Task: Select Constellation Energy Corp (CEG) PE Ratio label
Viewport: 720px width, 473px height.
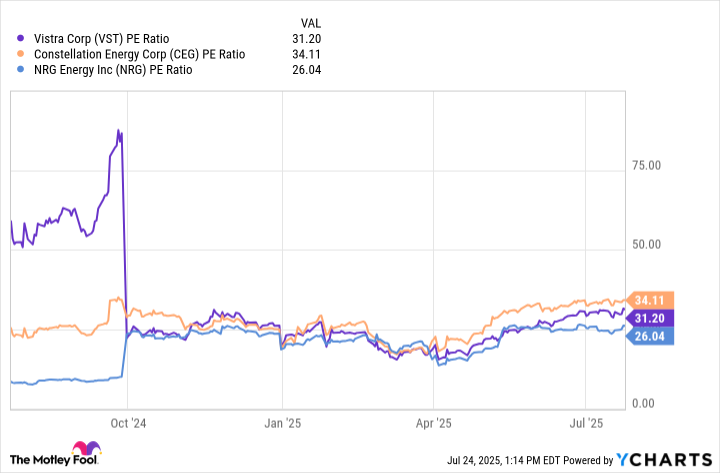Action: point(140,54)
